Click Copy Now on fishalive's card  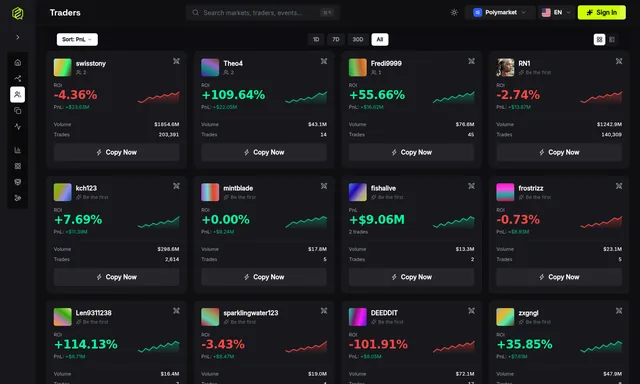point(411,277)
